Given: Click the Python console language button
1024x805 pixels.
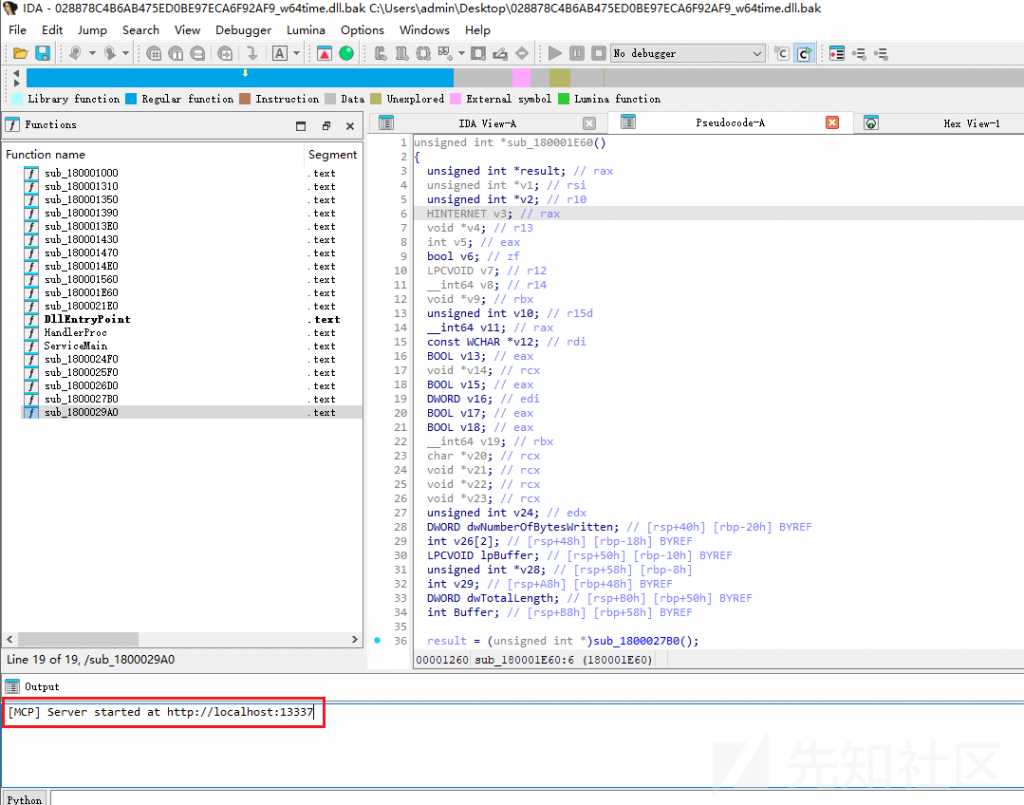Looking at the screenshot, I should coord(24,799).
